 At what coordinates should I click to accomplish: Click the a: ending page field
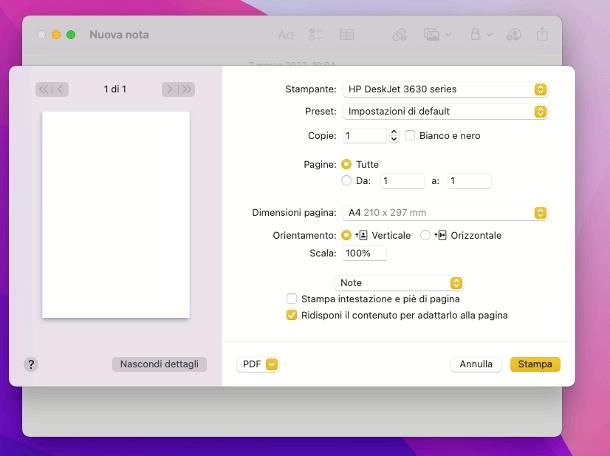point(469,181)
